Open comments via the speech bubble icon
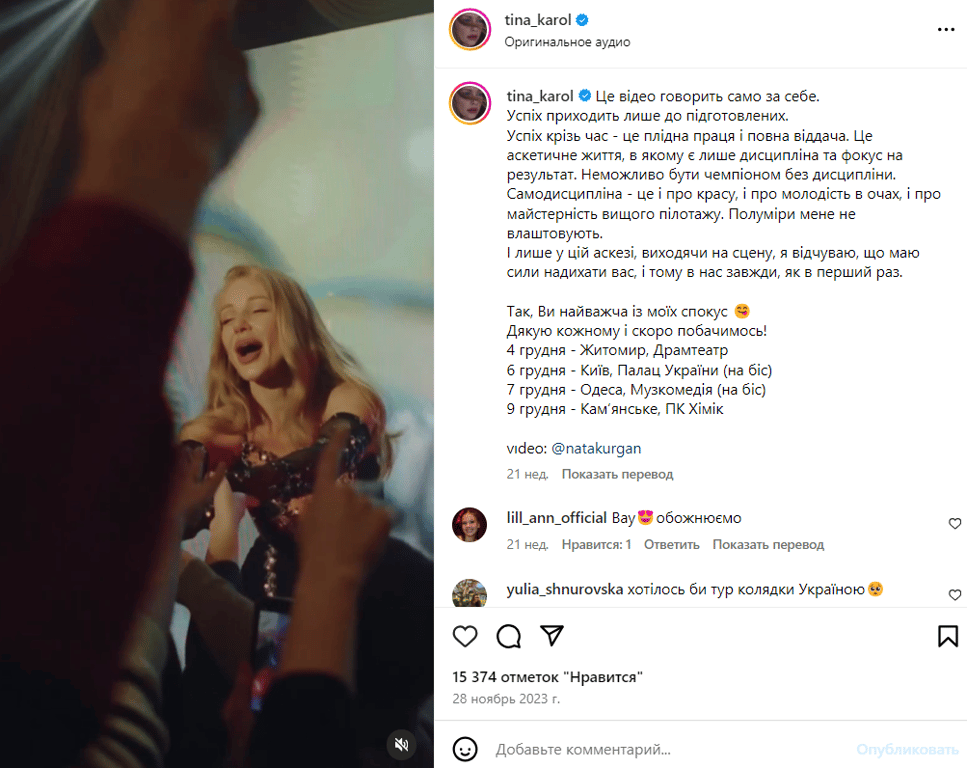The width and height of the screenshot is (967, 768). [x=508, y=636]
